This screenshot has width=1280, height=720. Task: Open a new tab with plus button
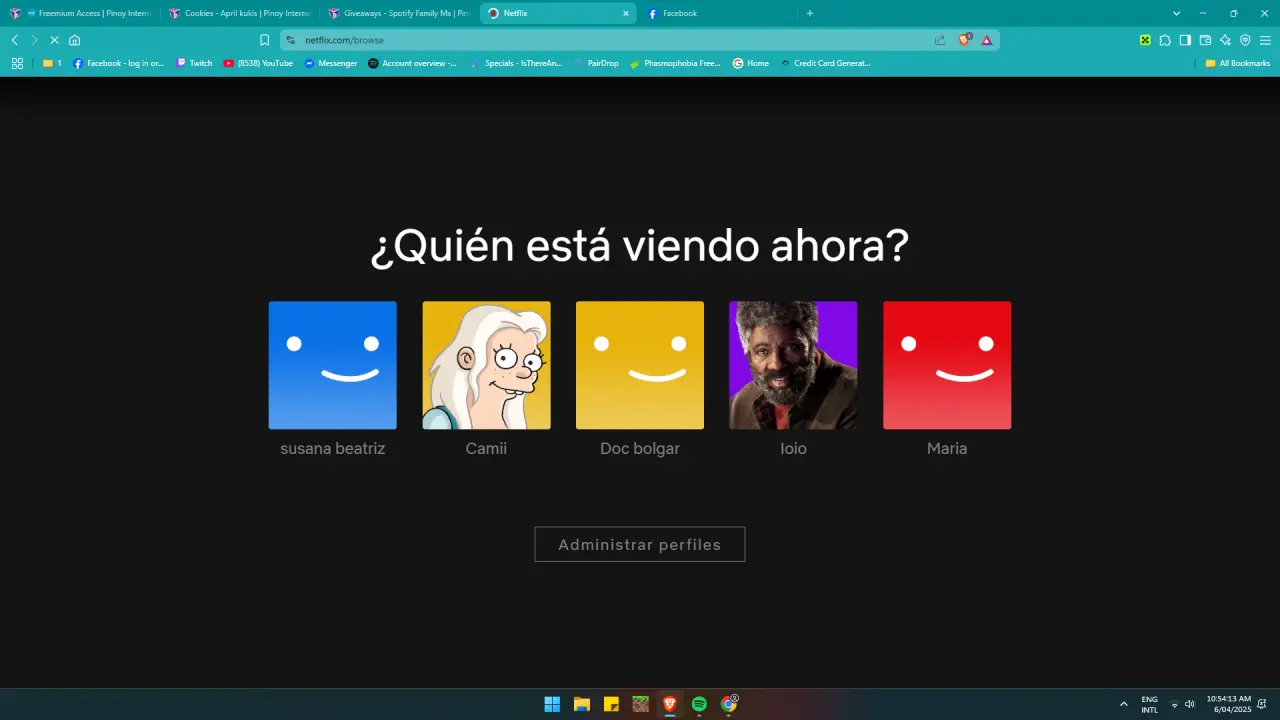pos(810,13)
